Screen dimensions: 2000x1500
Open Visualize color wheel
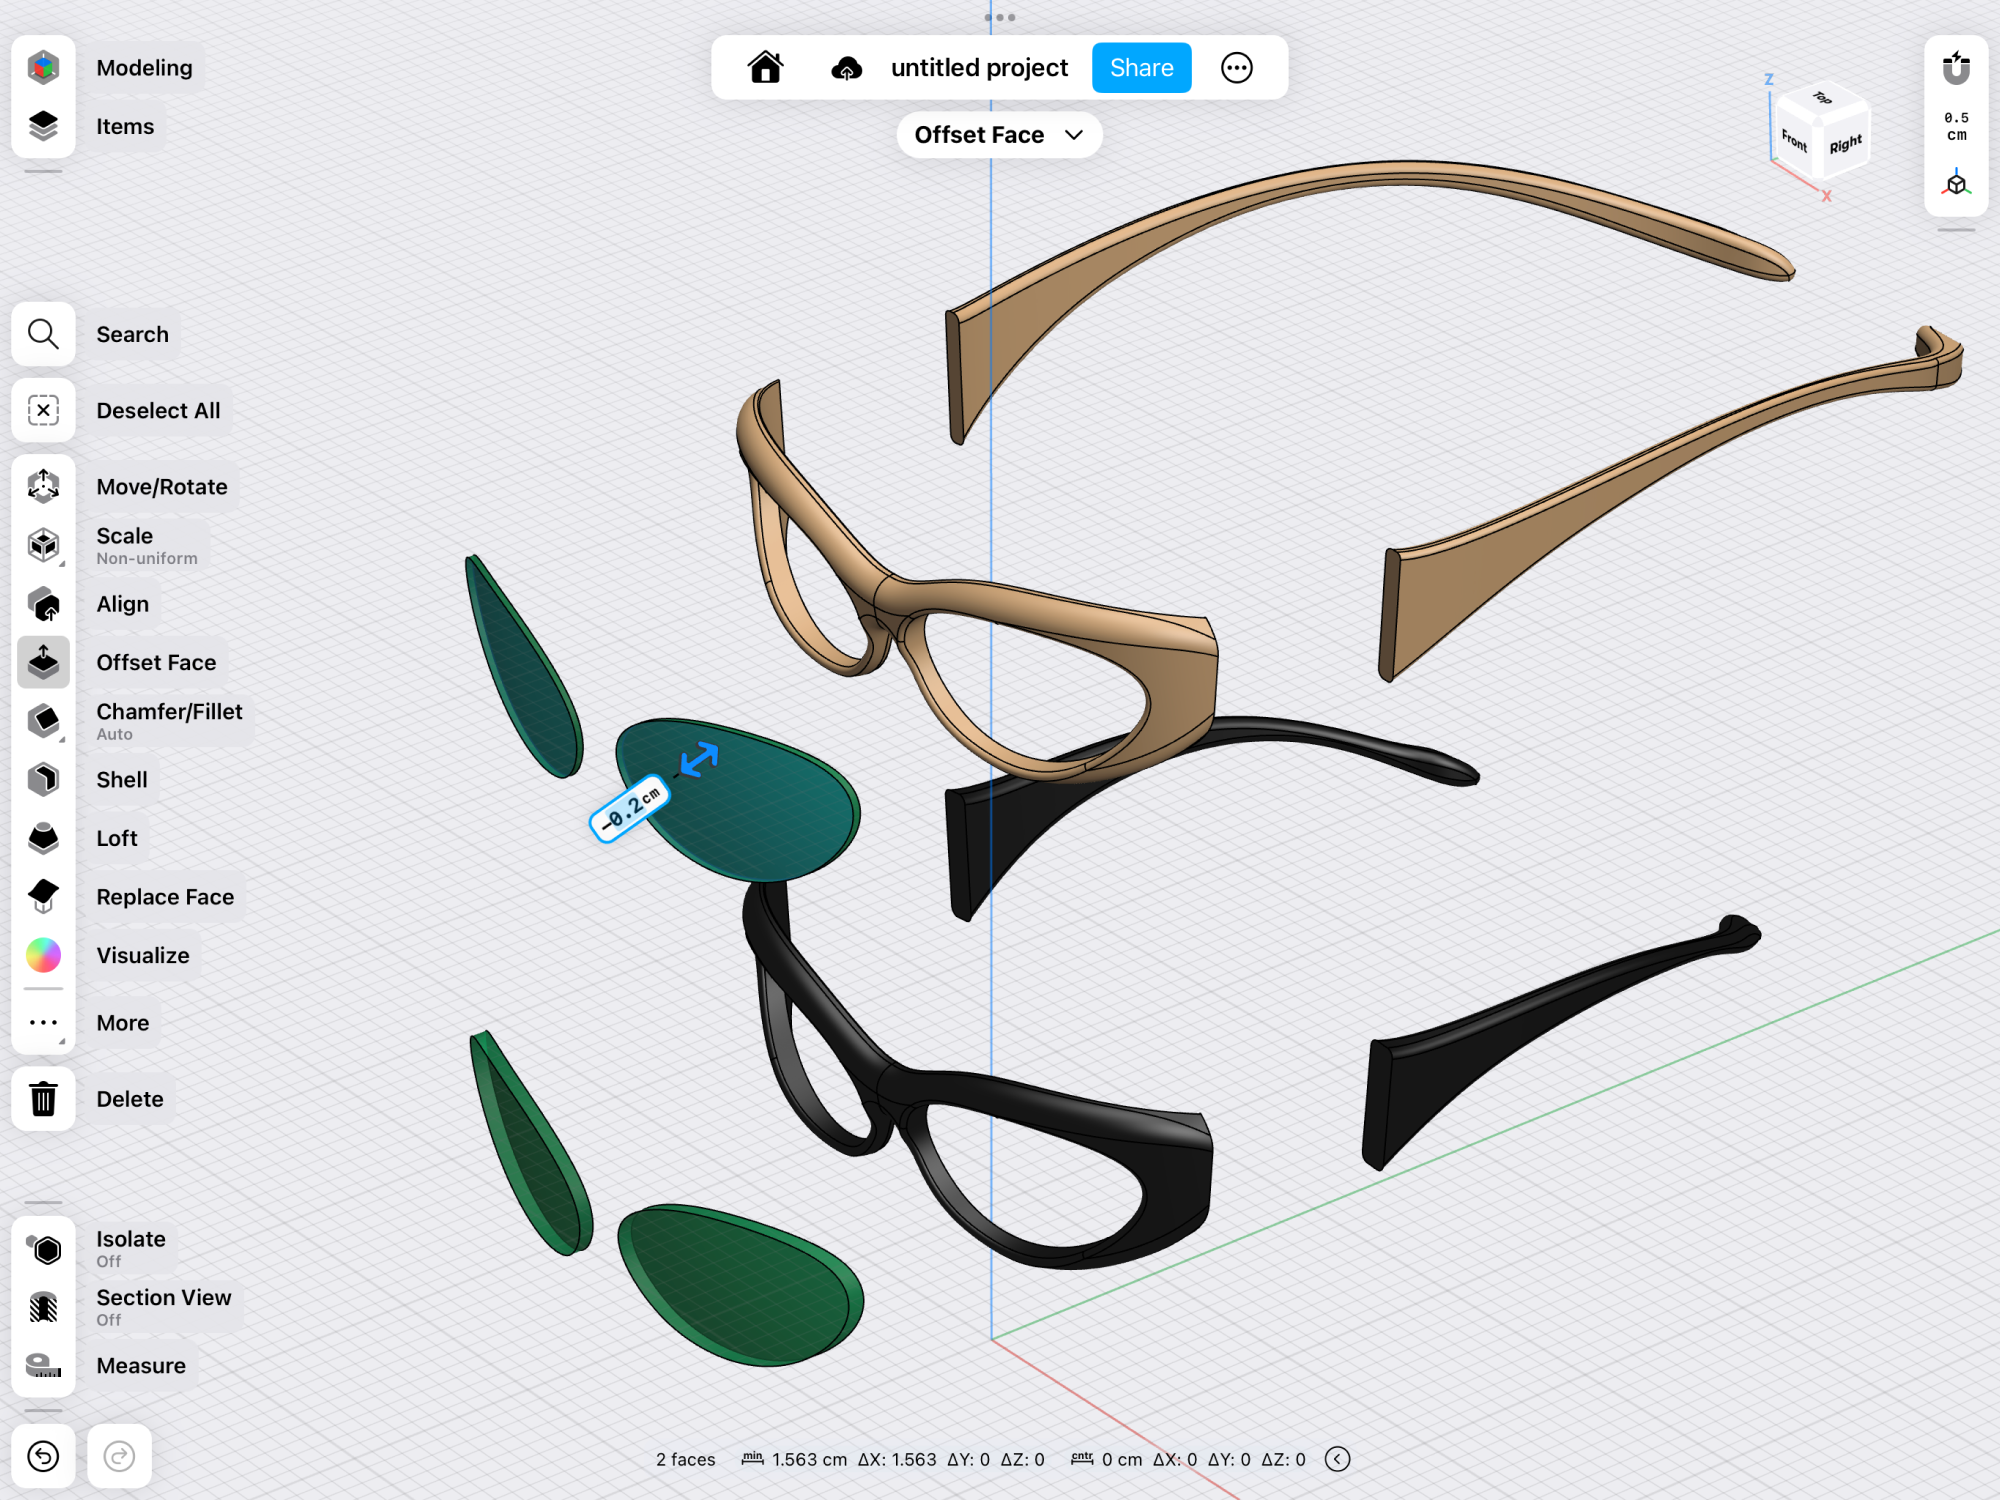point(43,955)
